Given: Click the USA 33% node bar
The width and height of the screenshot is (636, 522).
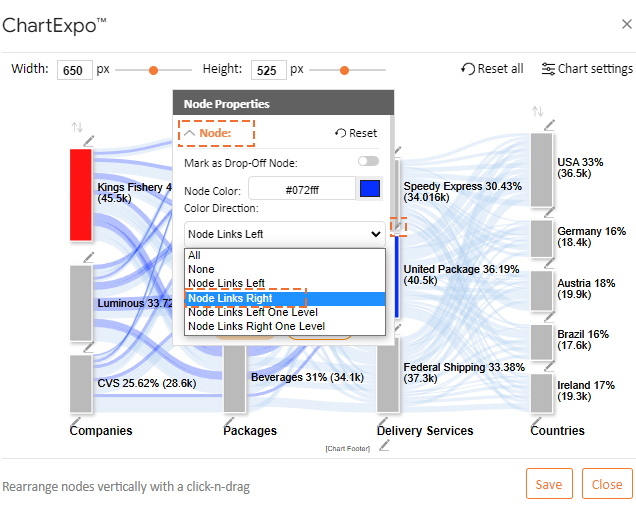Looking at the screenshot, I should tap(541, 170).
